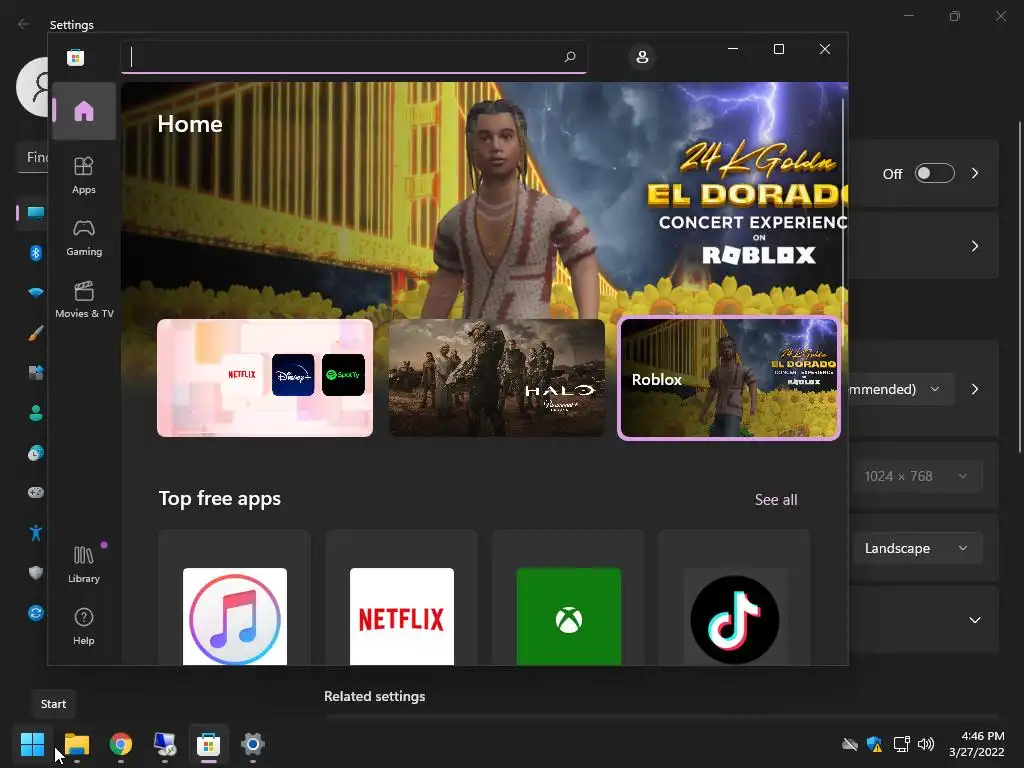Select Windows Update in Settings sidebar
The image size is (1024, 768).
tap(35, 613)
